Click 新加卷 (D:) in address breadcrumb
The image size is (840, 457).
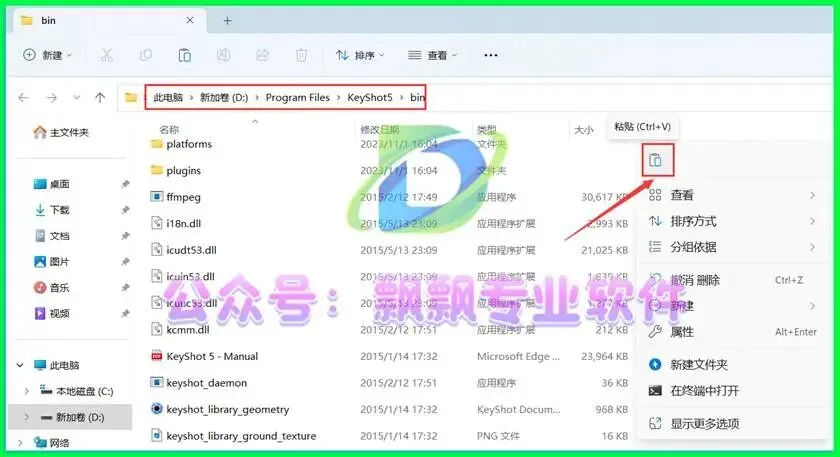224,98
